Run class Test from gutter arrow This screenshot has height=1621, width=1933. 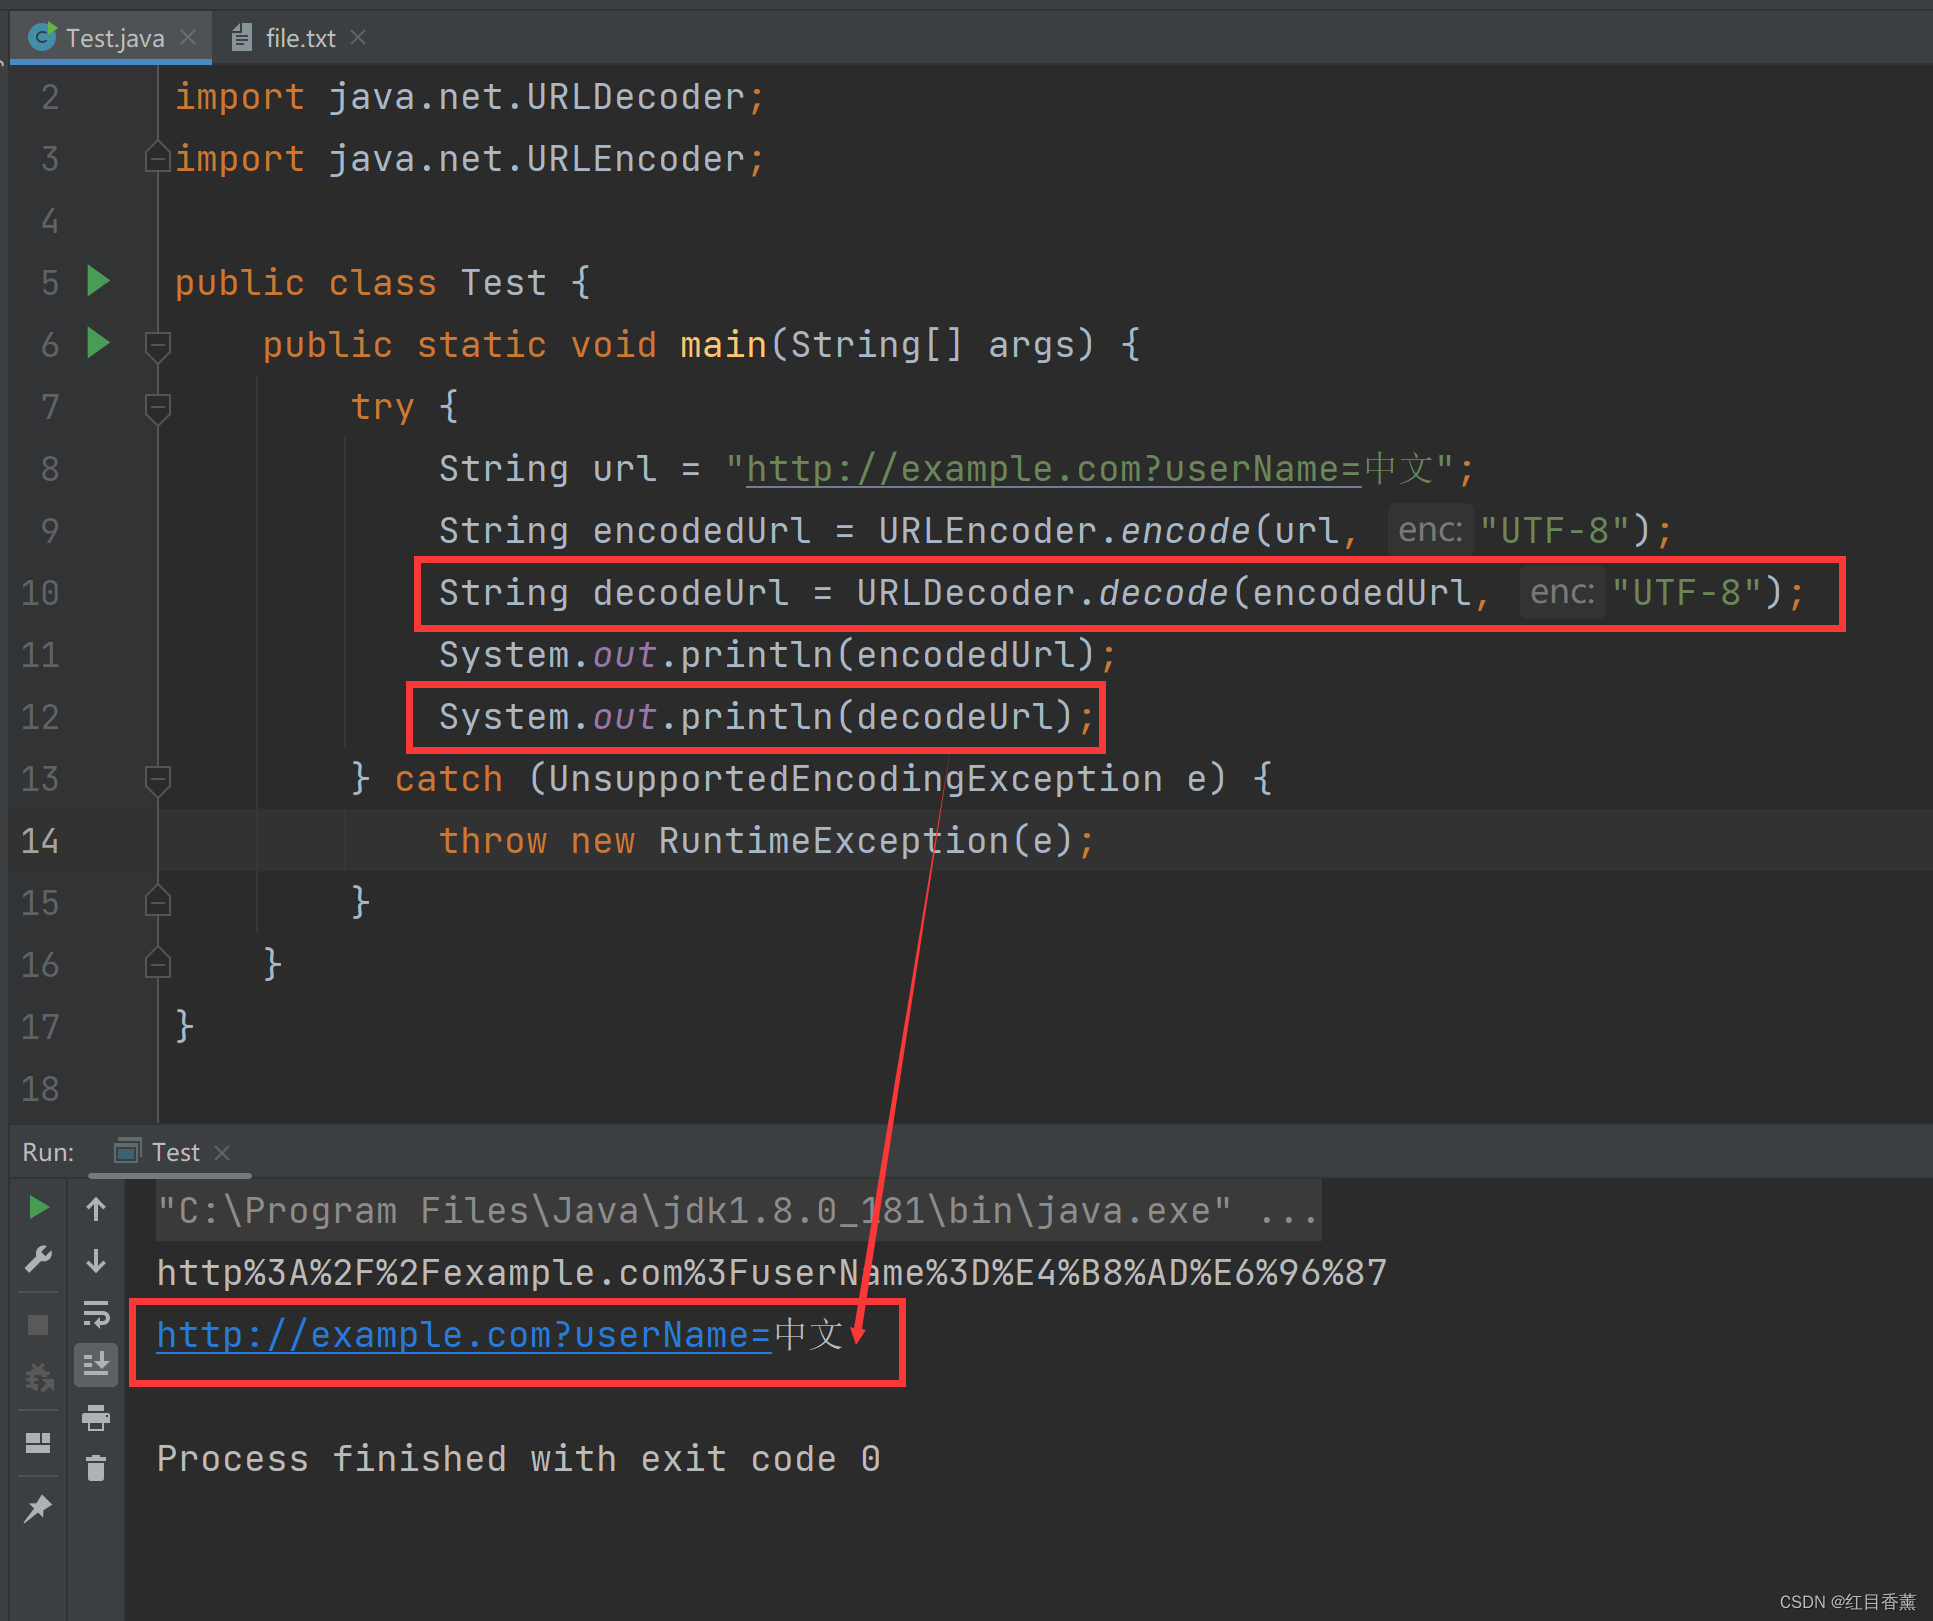click(98, 281)
